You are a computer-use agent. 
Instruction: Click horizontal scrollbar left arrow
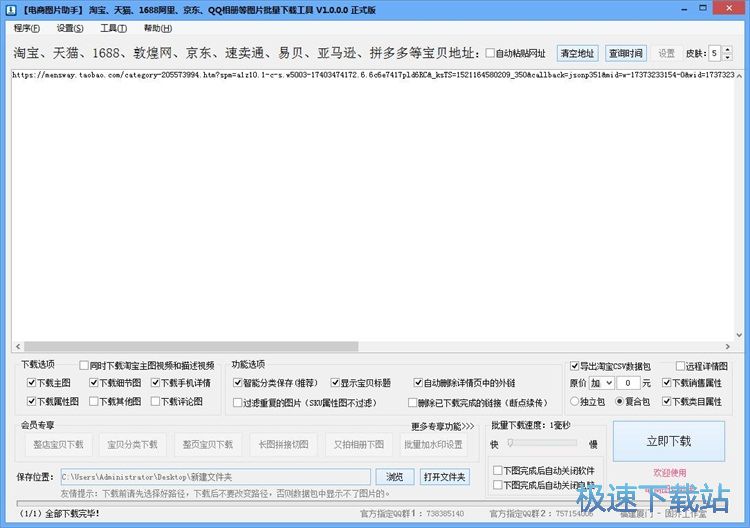tap(18, 346)
